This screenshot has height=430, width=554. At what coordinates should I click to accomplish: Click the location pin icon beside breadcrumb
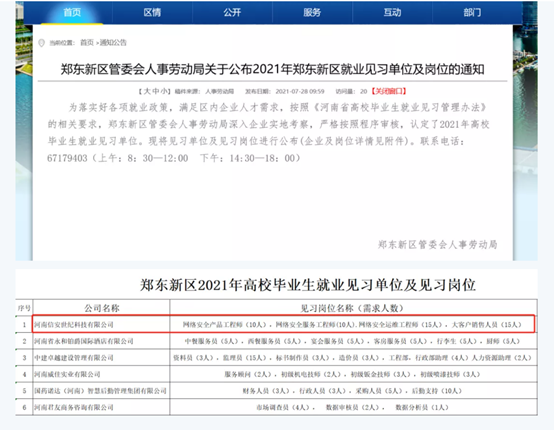coord(41,43)
